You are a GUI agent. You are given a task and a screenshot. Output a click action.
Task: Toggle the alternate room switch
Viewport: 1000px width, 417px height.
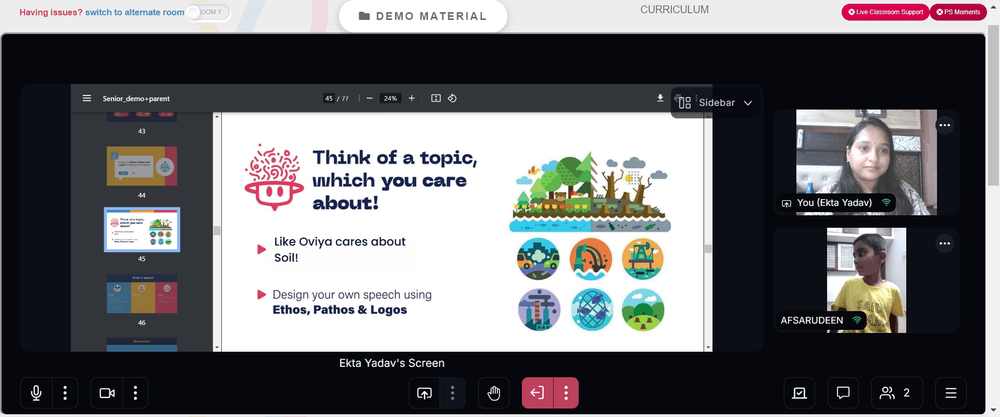[x=208, y=12]
